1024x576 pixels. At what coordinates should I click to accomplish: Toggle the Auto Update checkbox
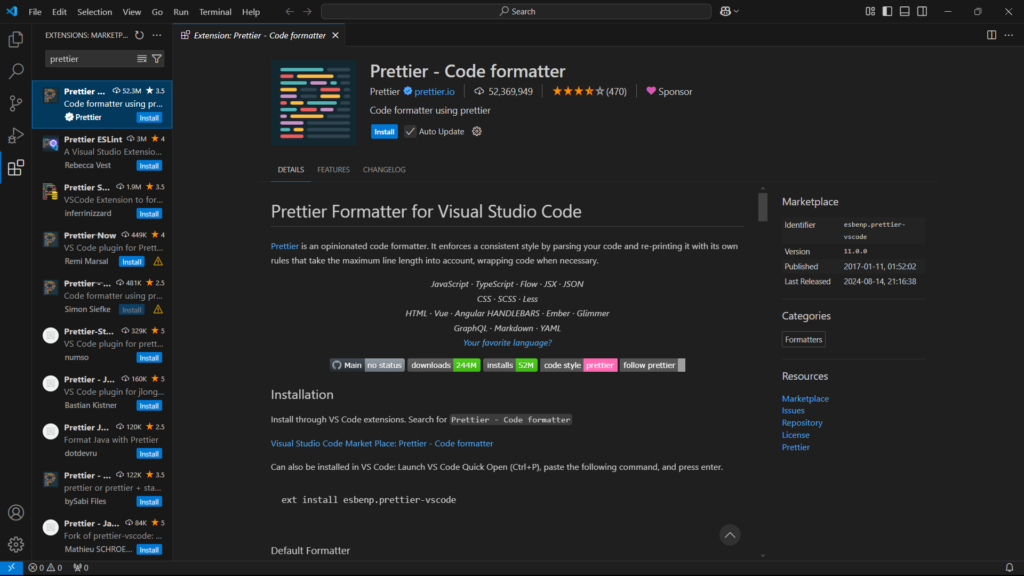click(x=410, y=131)
